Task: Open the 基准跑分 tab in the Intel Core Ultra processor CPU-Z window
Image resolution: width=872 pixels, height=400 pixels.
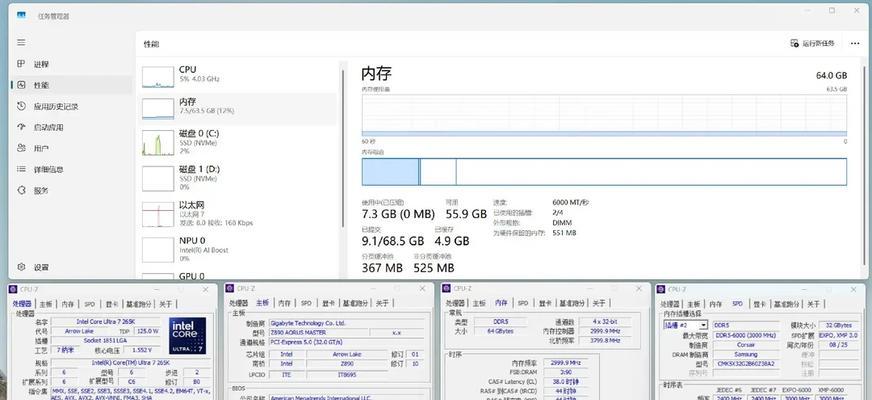Action: (138, 304)
